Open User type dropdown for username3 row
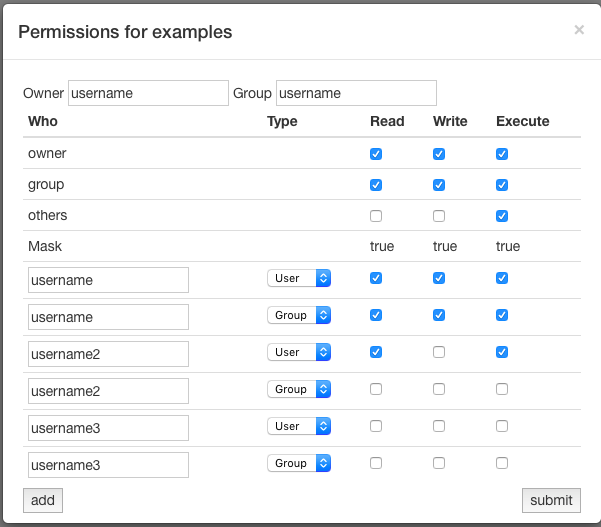 point(299,426)
